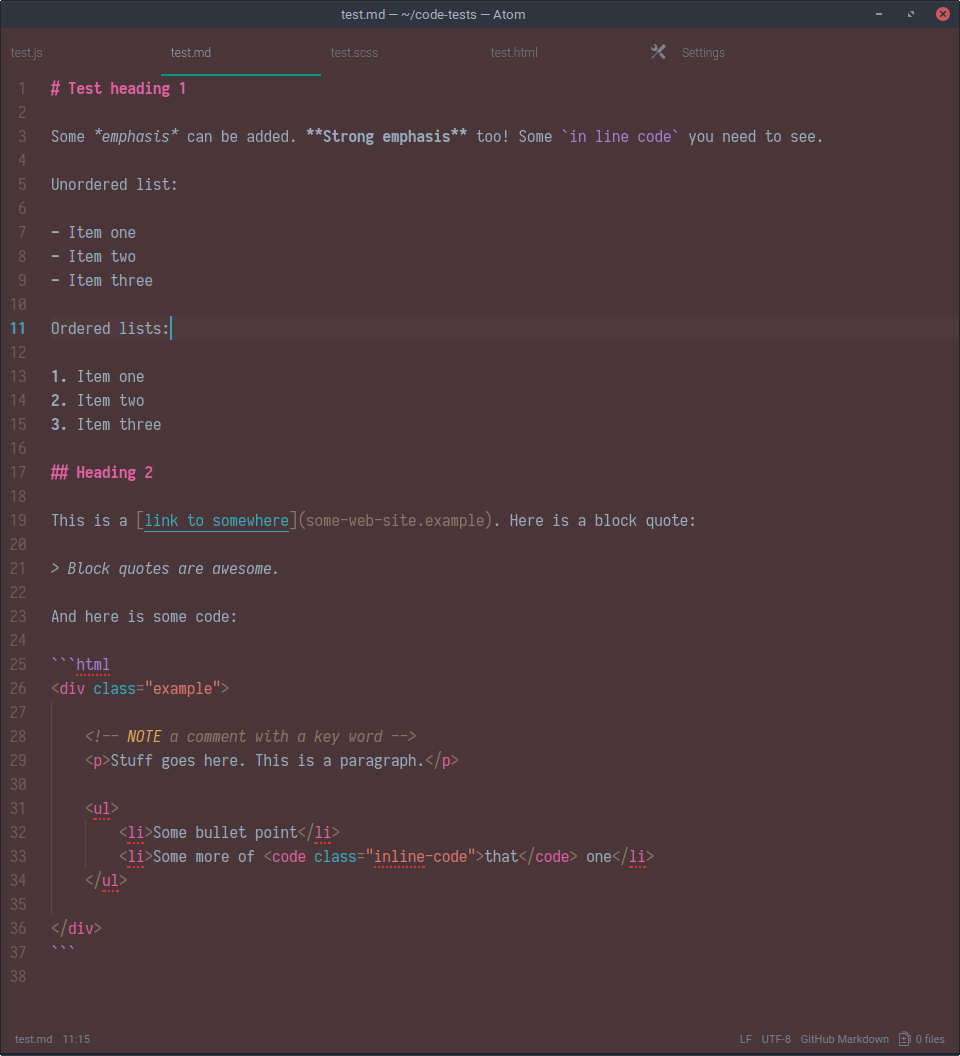Open the test.html tab
960x1056 pixels.
[514, 53]
